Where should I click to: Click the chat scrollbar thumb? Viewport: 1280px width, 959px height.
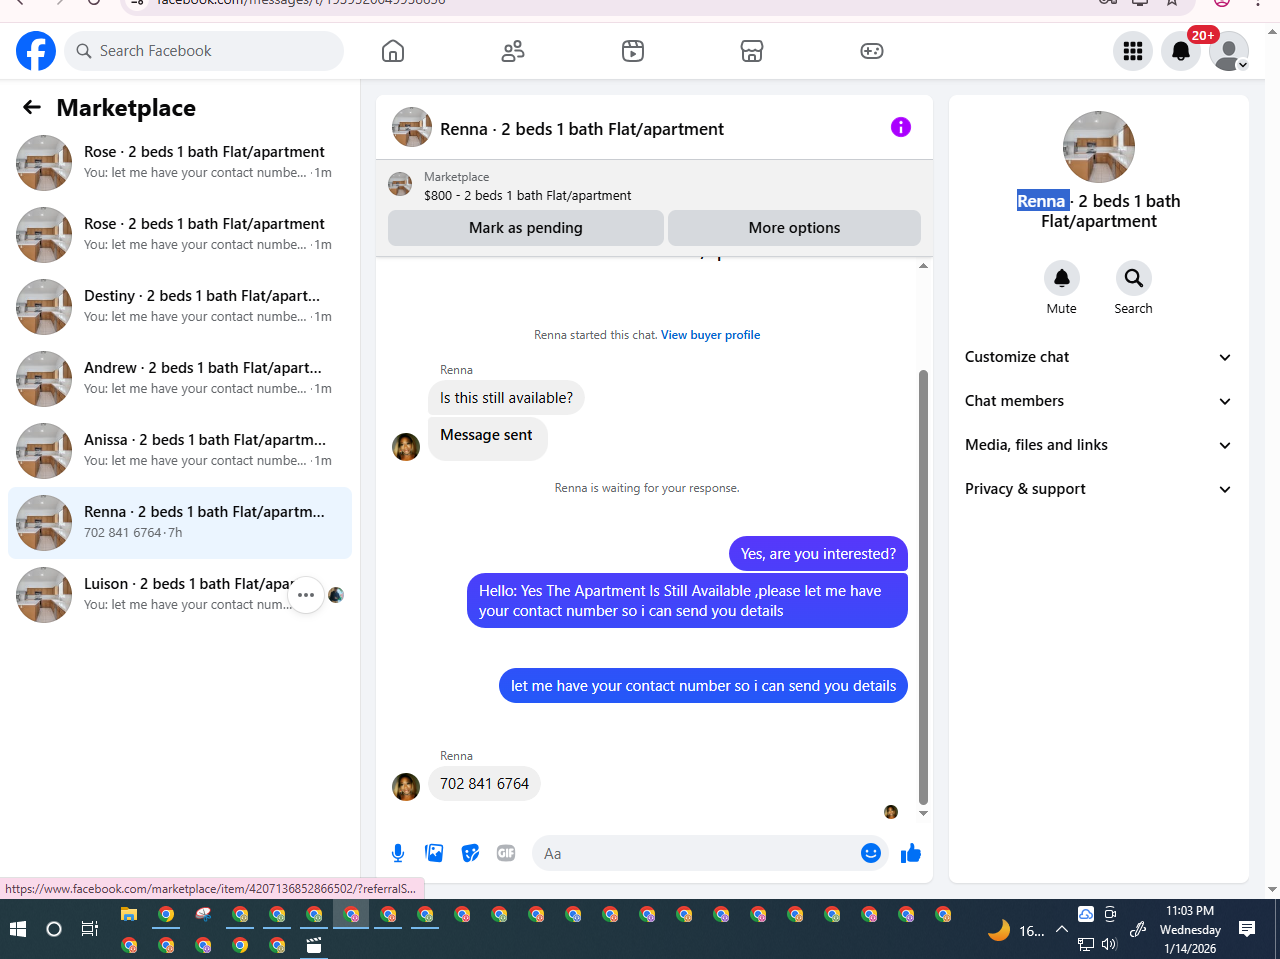coord(923,587)
